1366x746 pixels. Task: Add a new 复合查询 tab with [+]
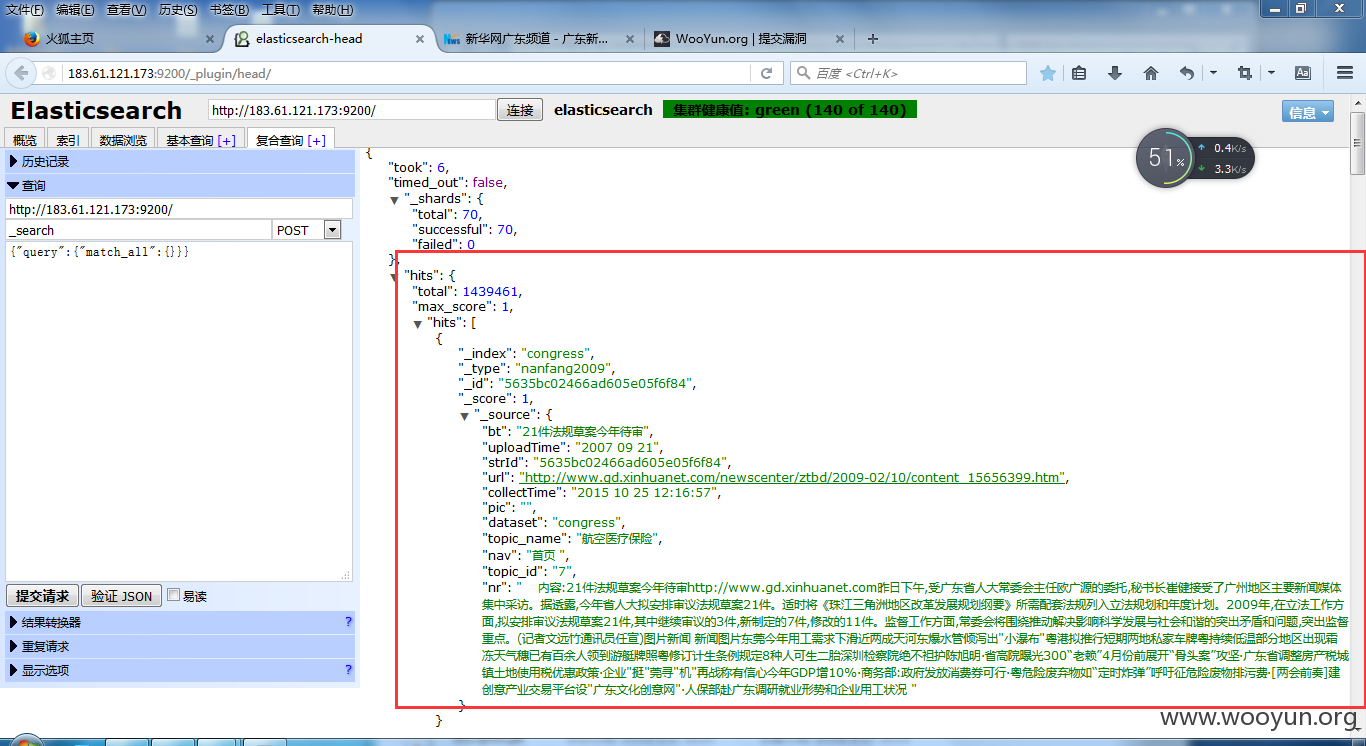pyautogui.click(x=316, y=140)
